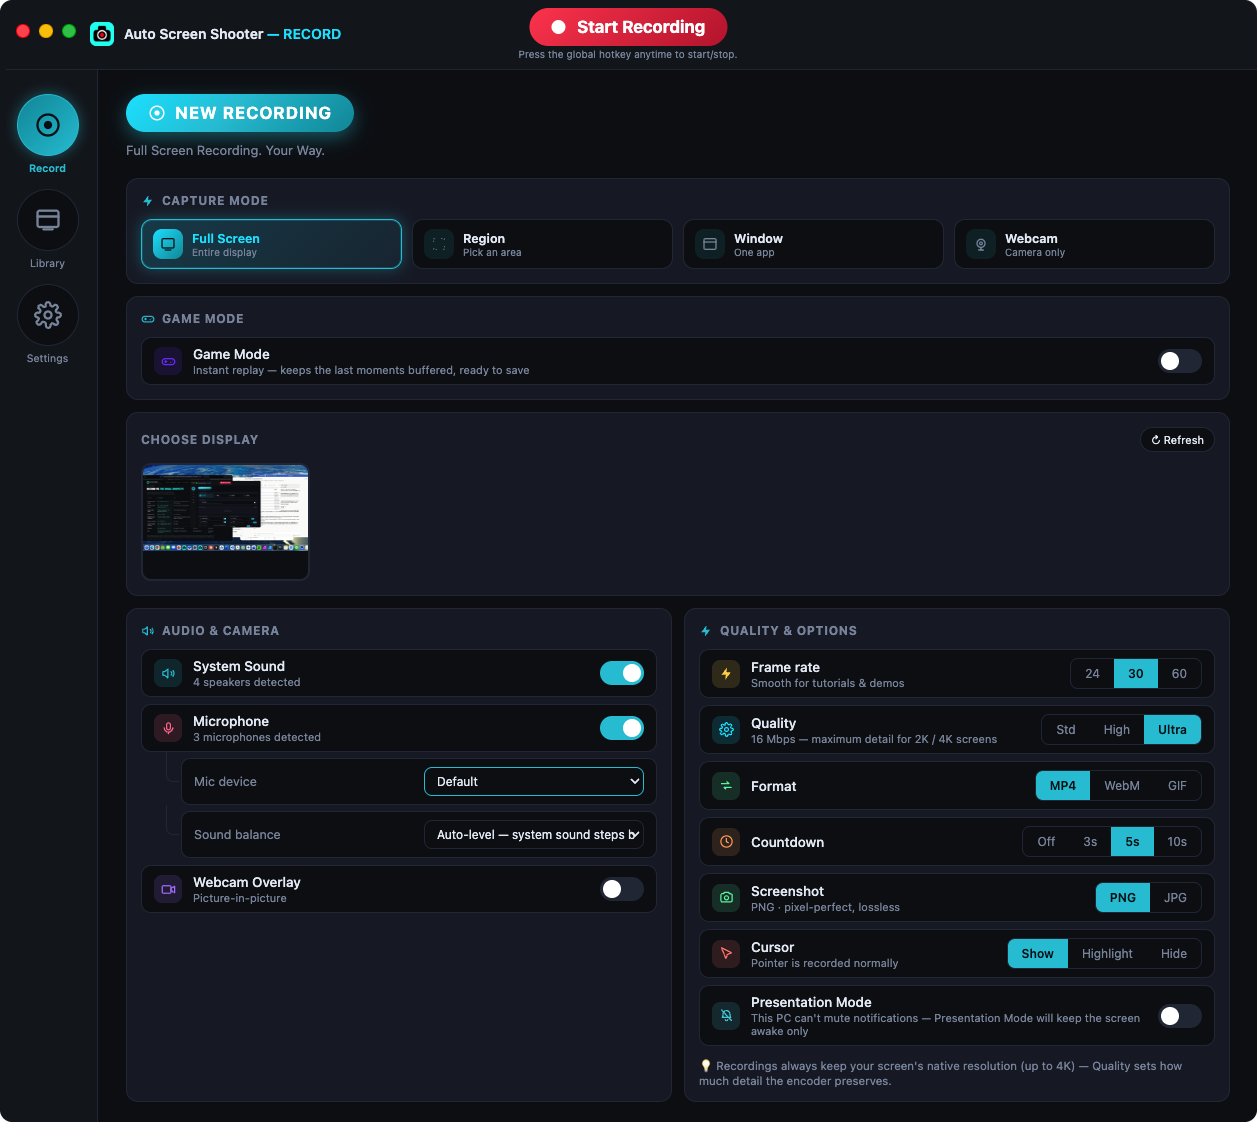The height and width of the screenshot is (1122, 1257).
Task: Click the Audio & Camera heading speaker icon
Action: 148,631
